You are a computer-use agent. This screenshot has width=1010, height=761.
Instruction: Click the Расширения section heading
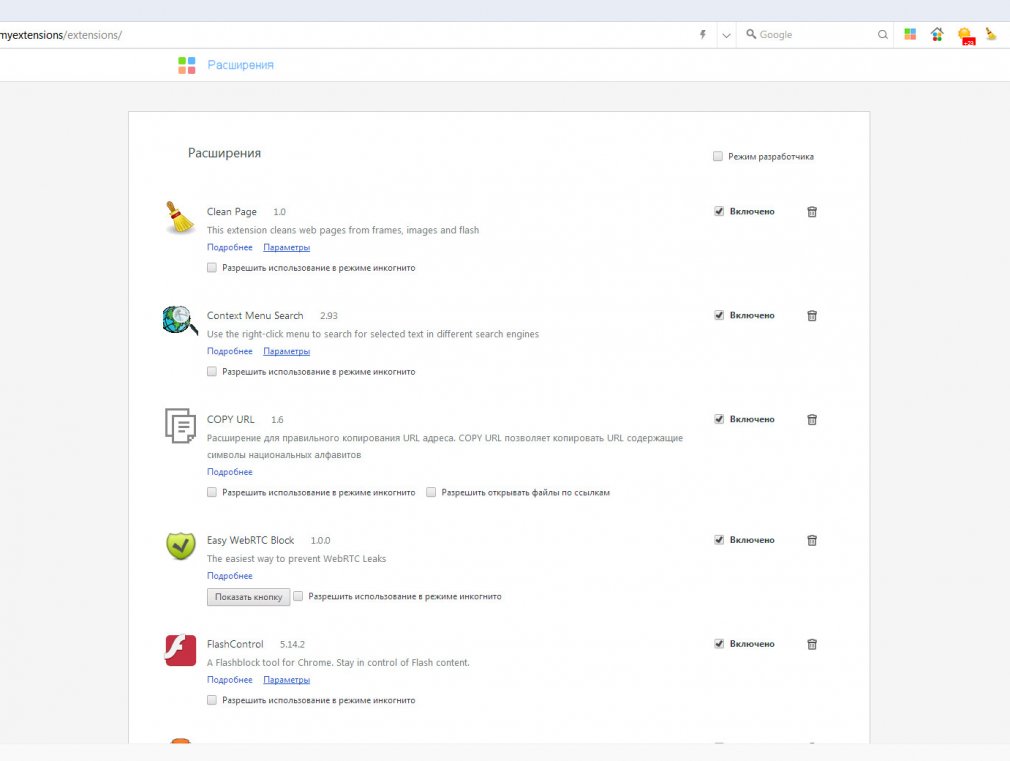(x=224, y=153)
